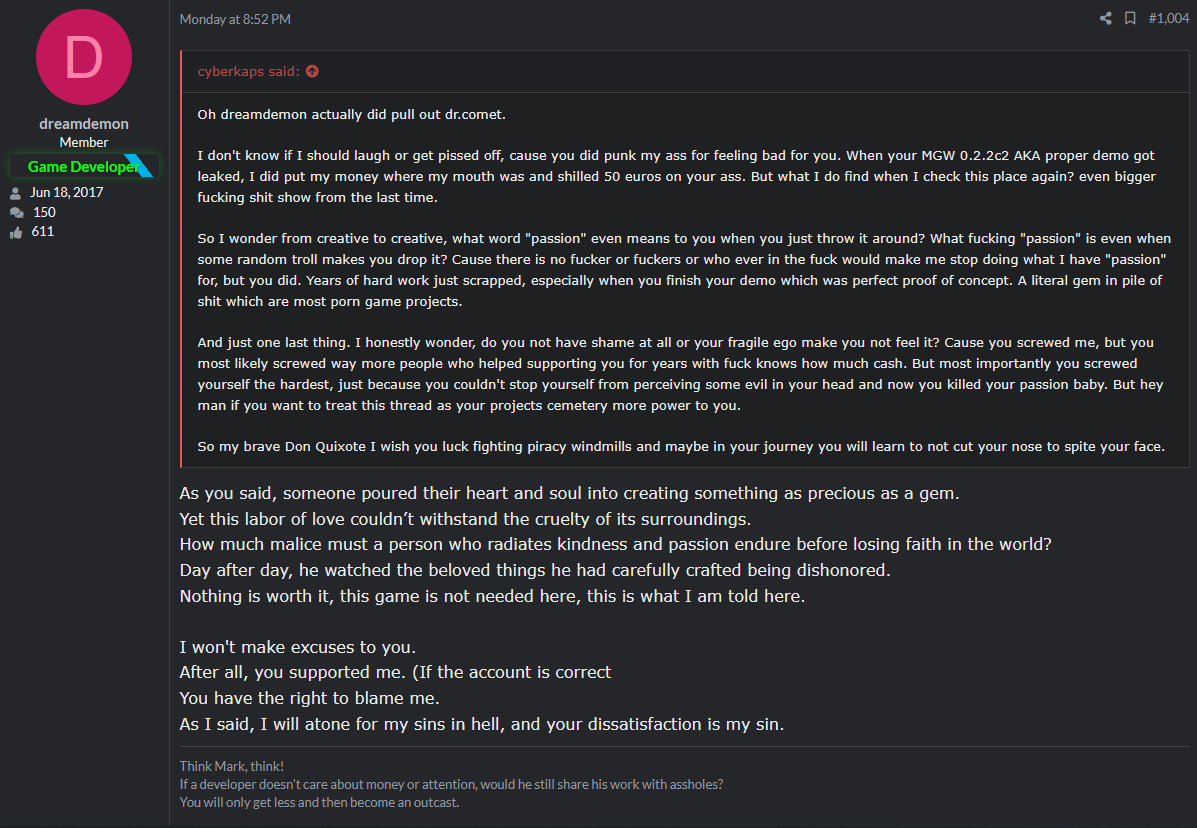Click the share icon on post #1,004

point(1105,18)
